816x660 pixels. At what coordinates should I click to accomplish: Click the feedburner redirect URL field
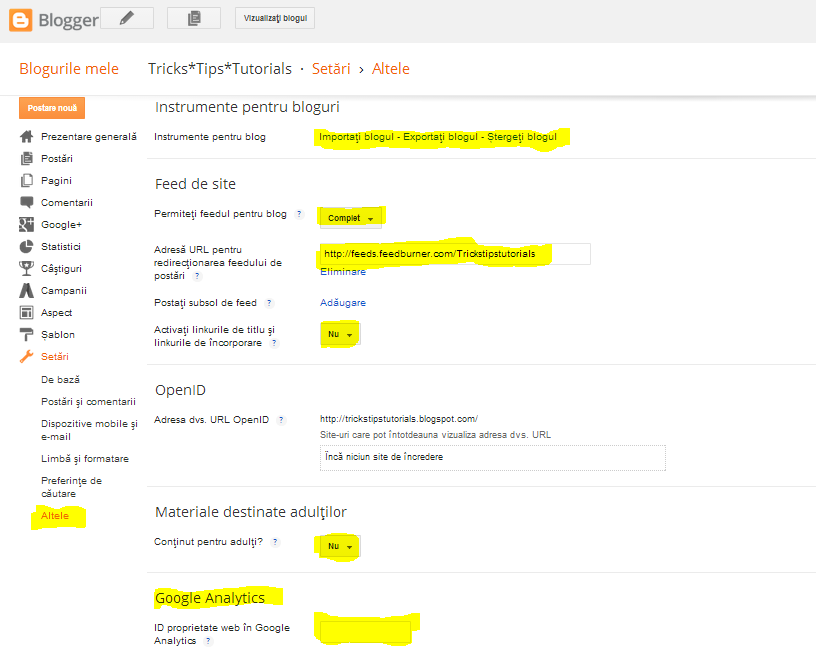[455, 254]
